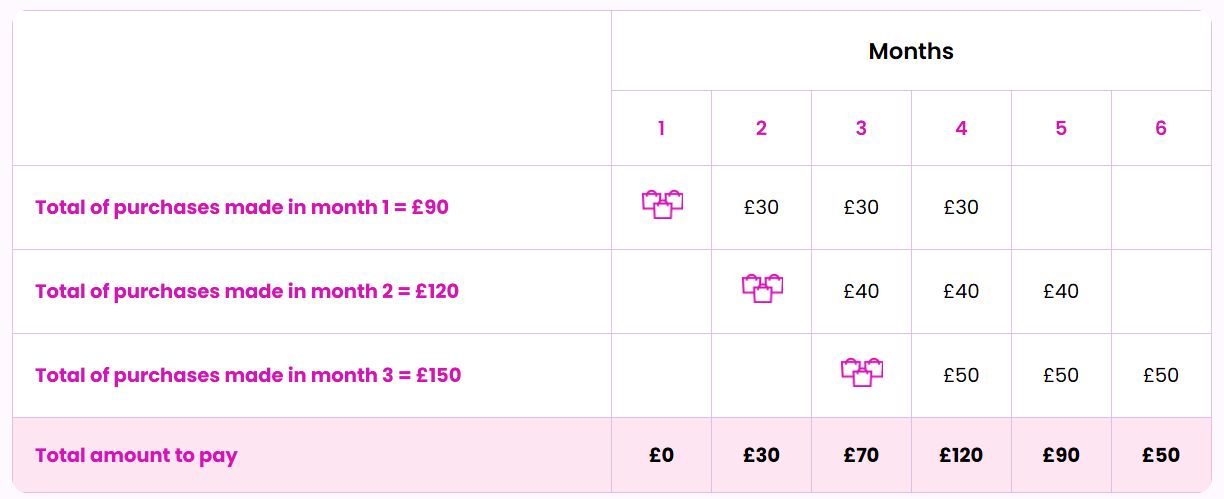This screenshot has width=1224, height=499.
Task: Click the shopping bags icon in month 1
Action: (662, 205)
